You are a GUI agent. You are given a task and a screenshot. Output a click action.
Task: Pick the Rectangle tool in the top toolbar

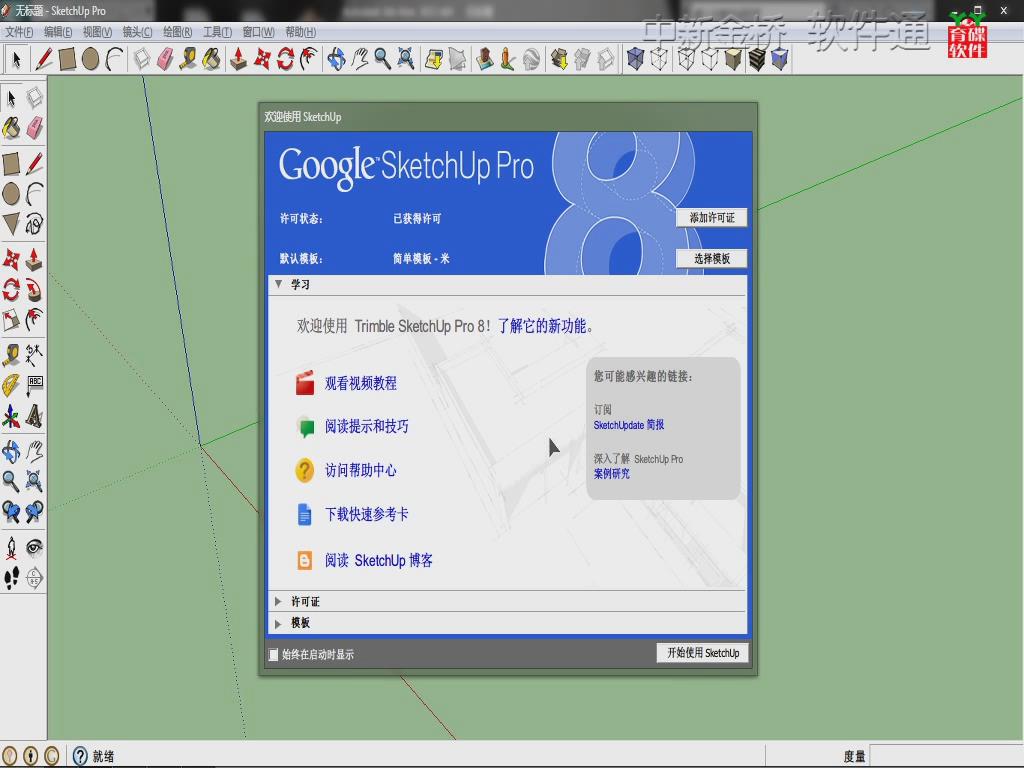click(67, 59)
